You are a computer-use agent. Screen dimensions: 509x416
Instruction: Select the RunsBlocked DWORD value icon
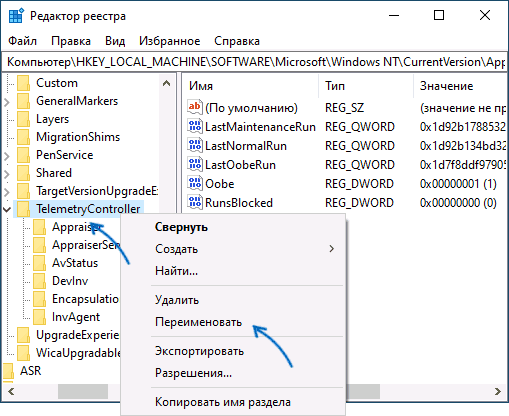195,202
